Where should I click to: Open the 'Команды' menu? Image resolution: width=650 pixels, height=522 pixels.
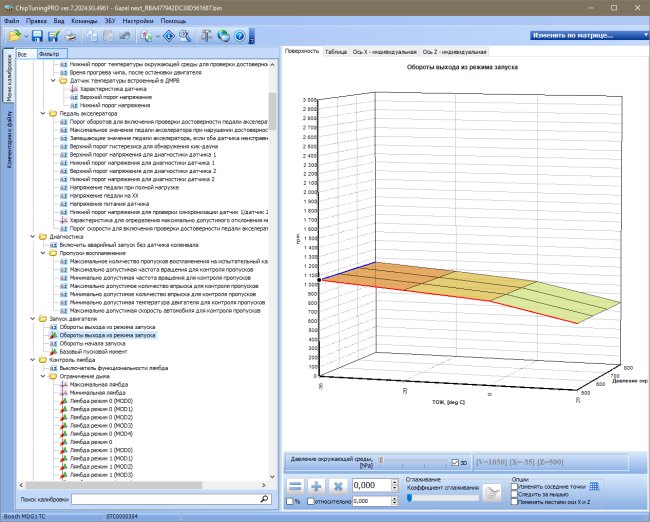click(84, 21)
